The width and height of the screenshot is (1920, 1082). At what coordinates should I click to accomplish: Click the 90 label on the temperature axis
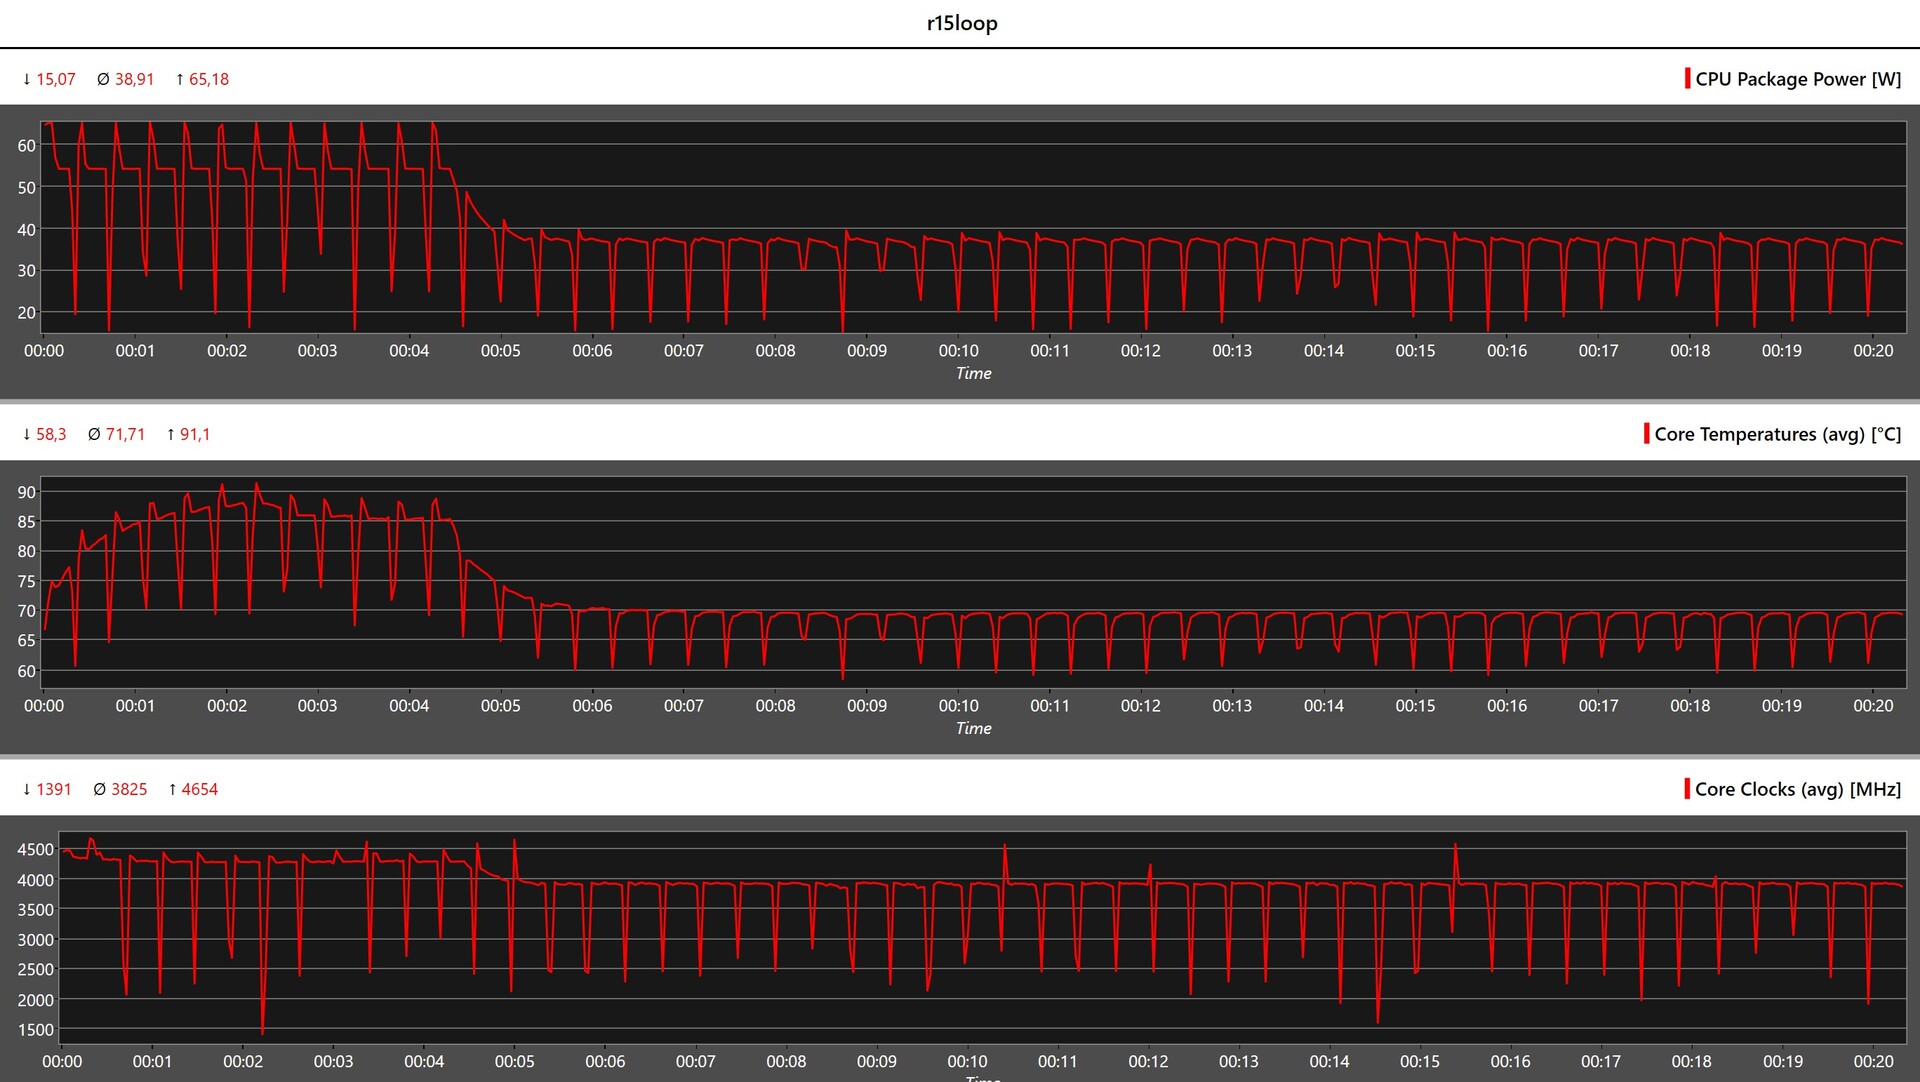tap(26, 492)
